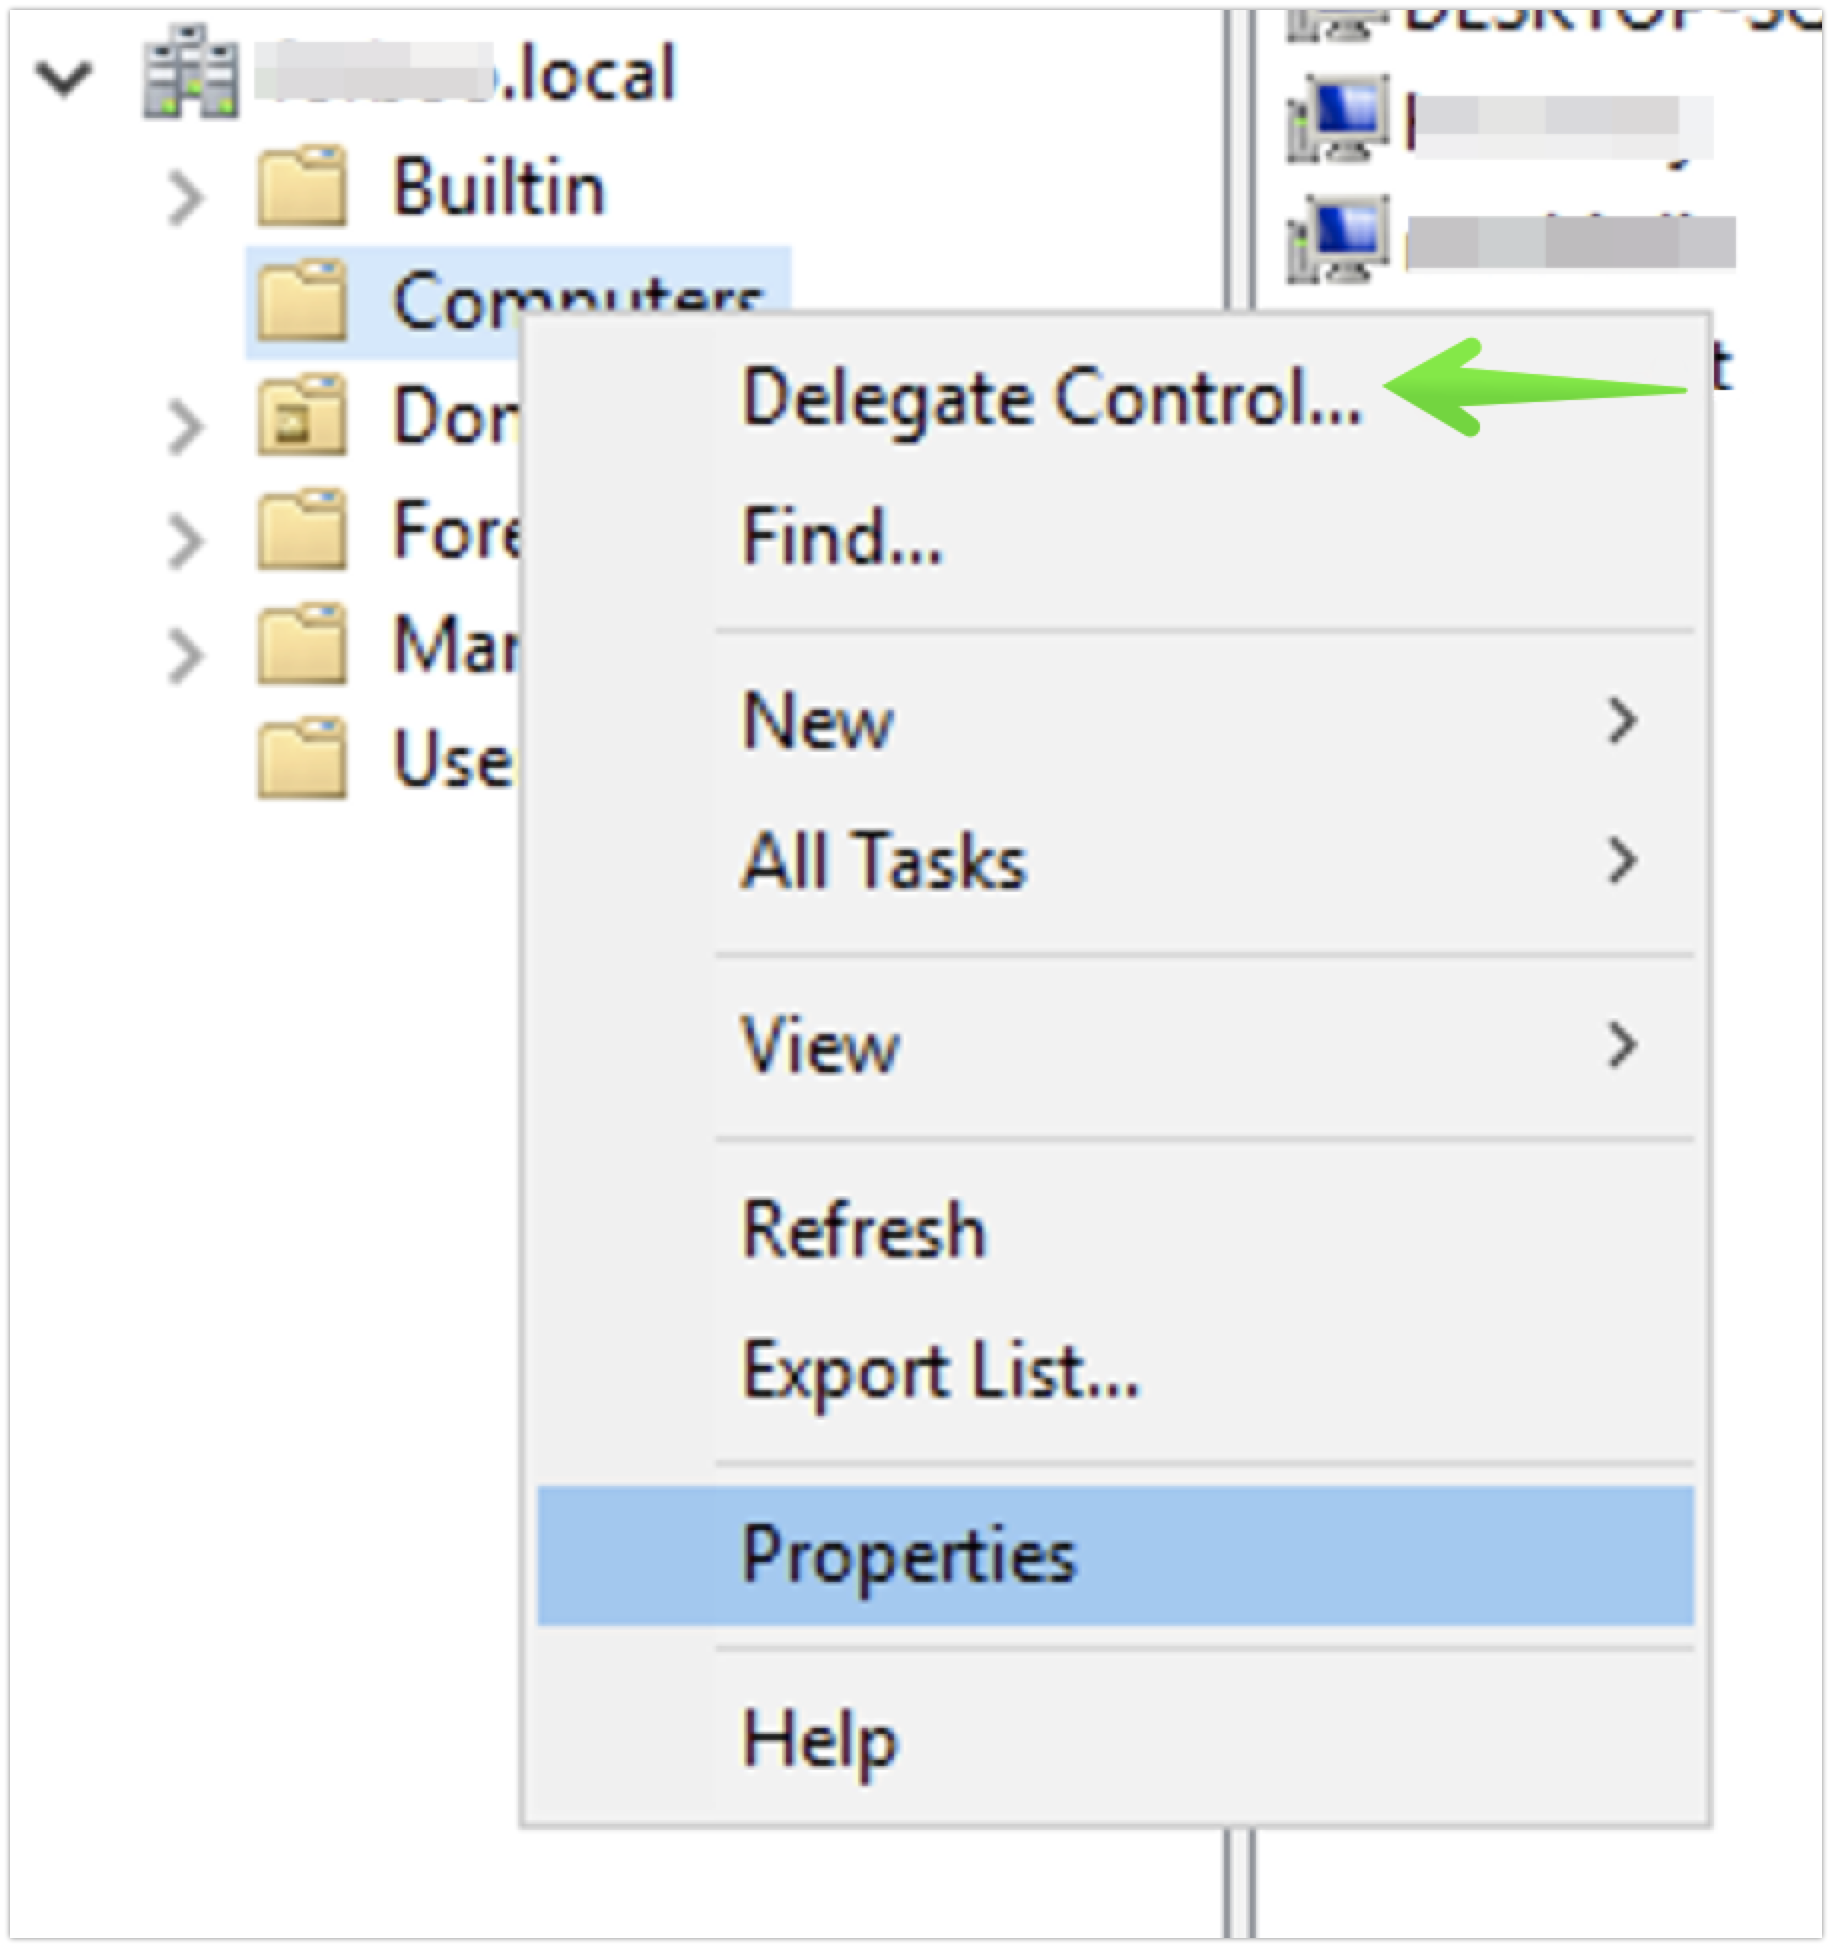Click the Computers folder icon
The image size is (1832, 1948).
[302, 300]
